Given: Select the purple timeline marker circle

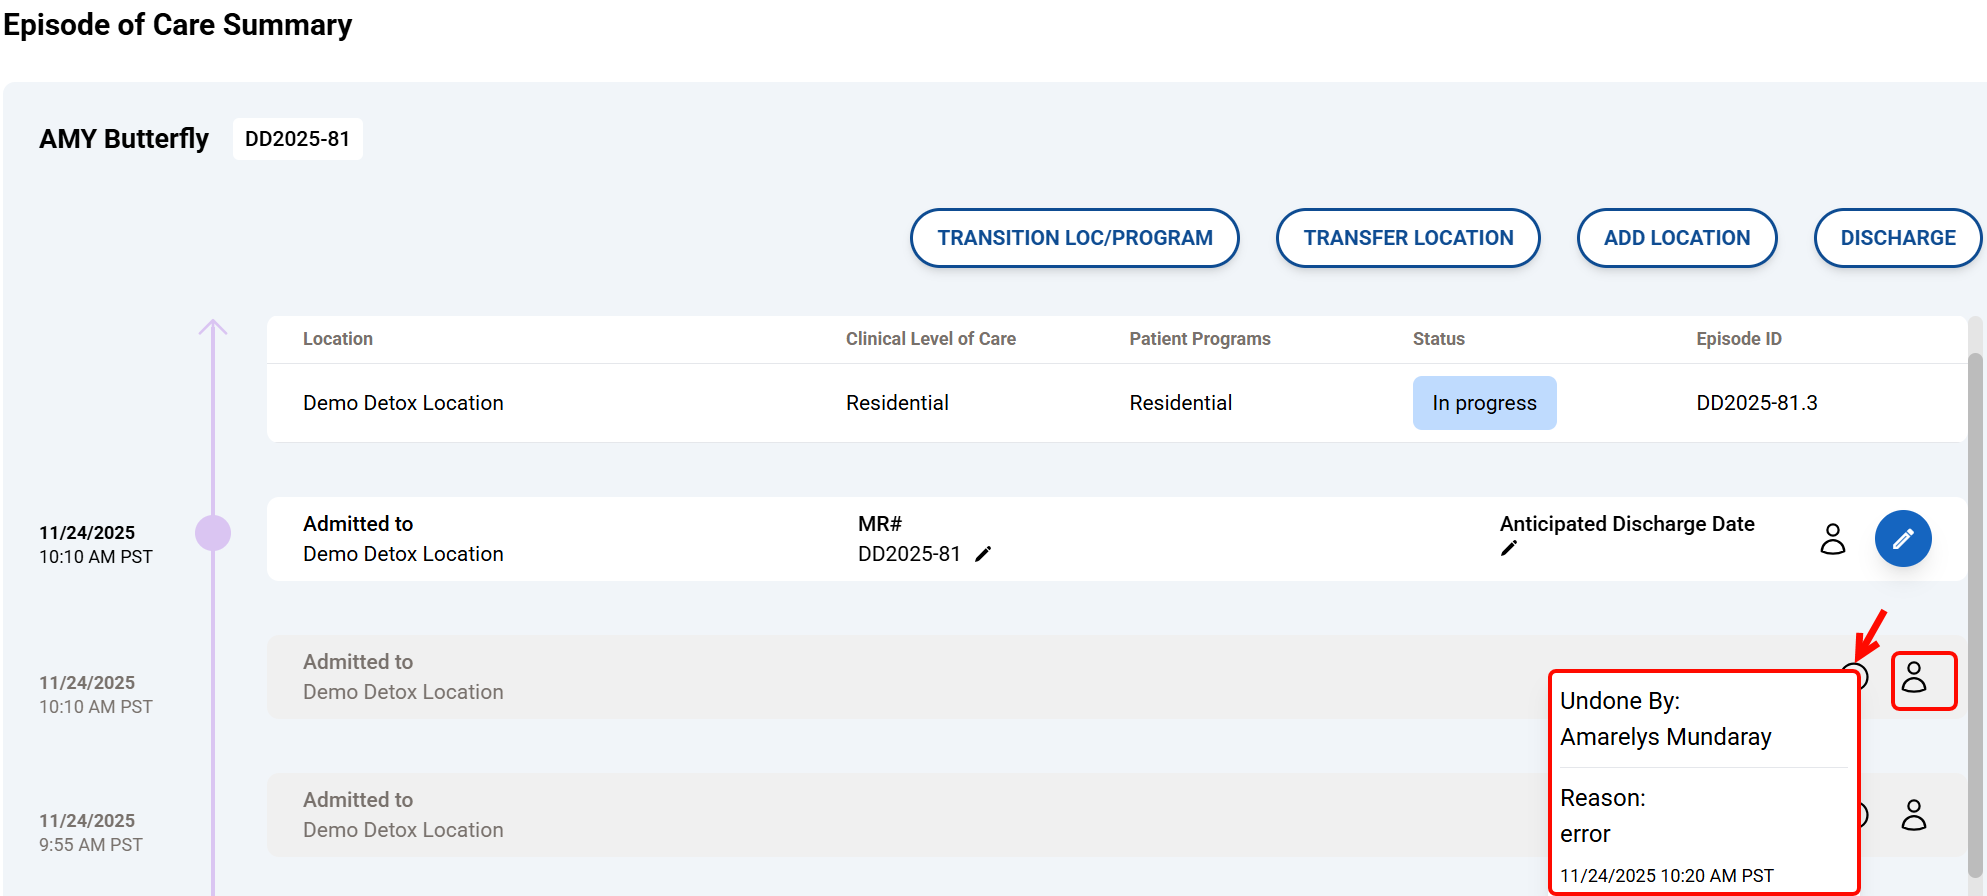Looking at the screenshot, I should (213, 533).
